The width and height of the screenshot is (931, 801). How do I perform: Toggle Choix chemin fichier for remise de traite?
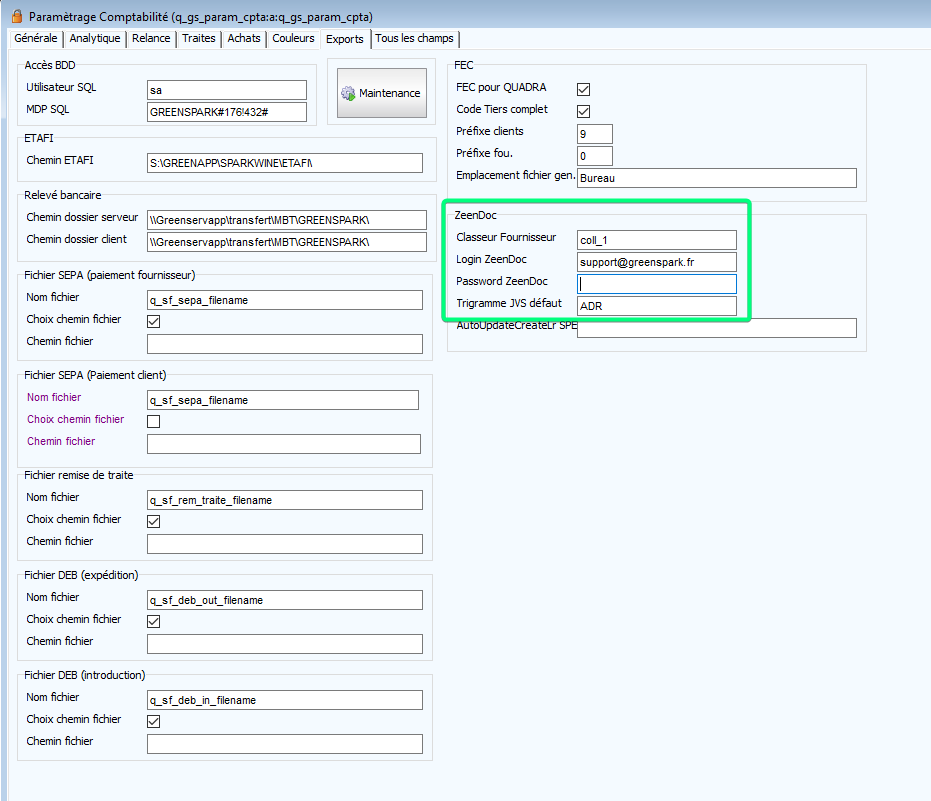[x=154, y=521]
